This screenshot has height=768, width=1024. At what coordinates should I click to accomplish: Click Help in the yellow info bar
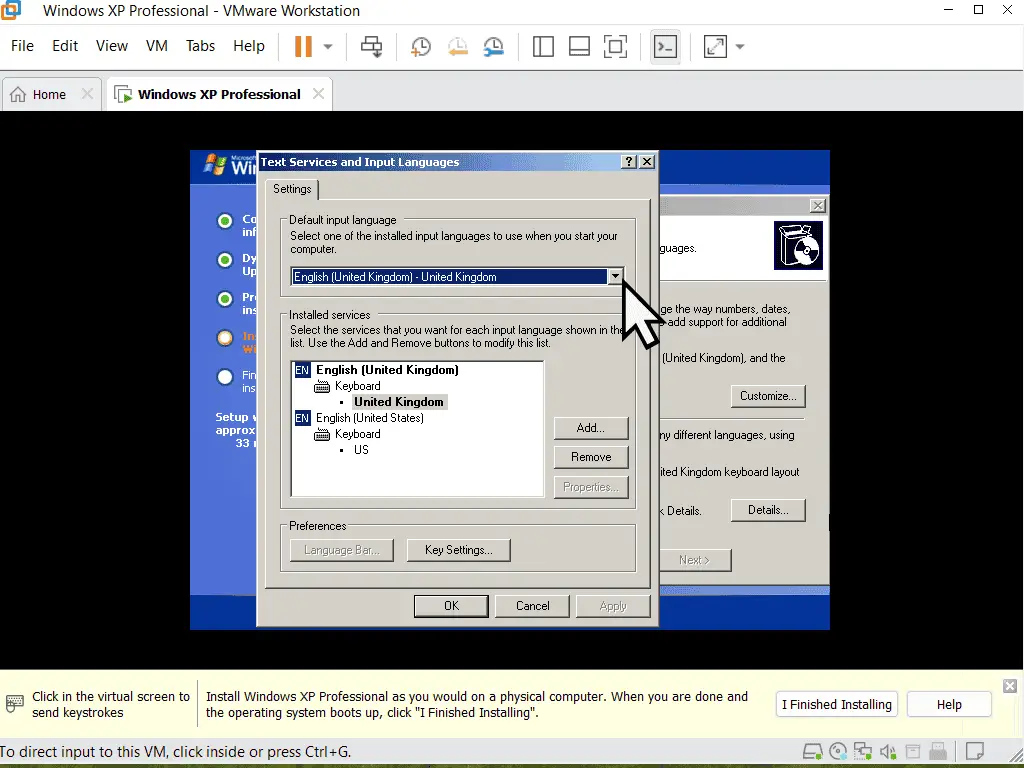[x=950, y=705]
